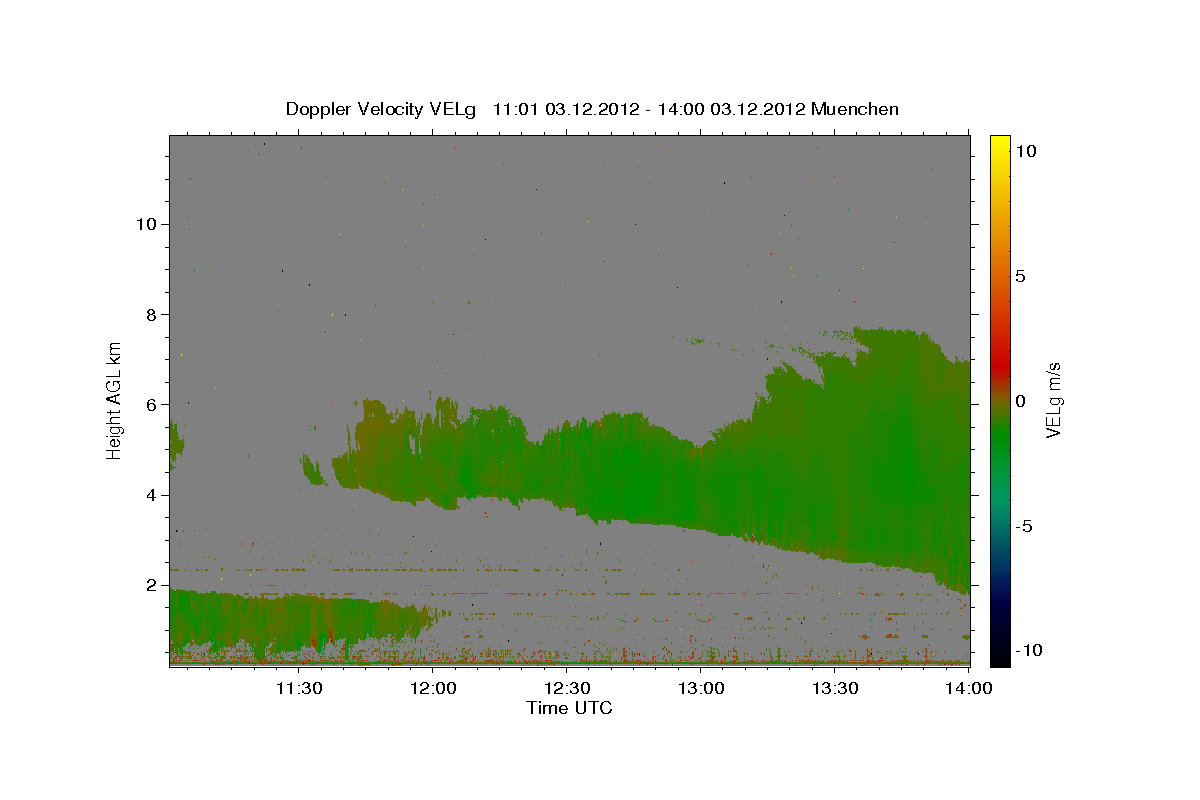
Task: Click the colorbar value 0 m/s
Action: 1020,401
